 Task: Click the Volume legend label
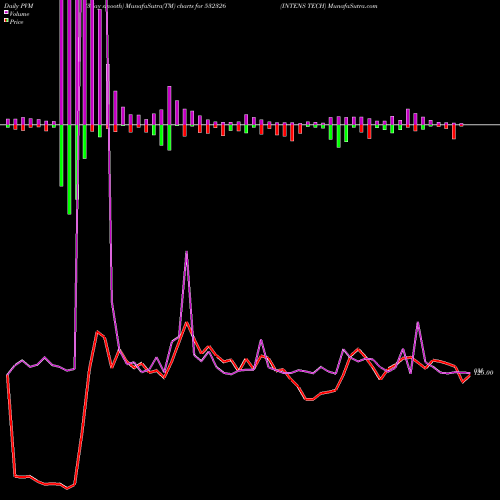(19, 14)
